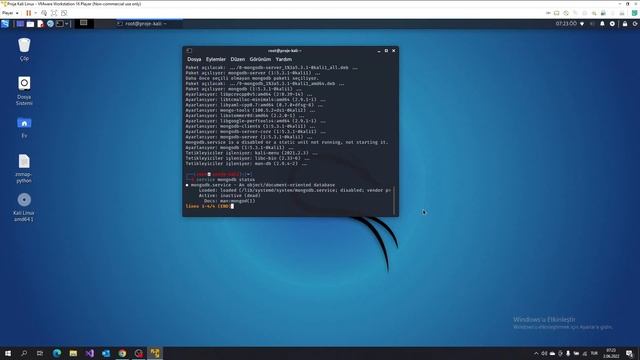Open the Player menu in VMware
The width and height of the screenshot is (640, 360).
[10, 13]
